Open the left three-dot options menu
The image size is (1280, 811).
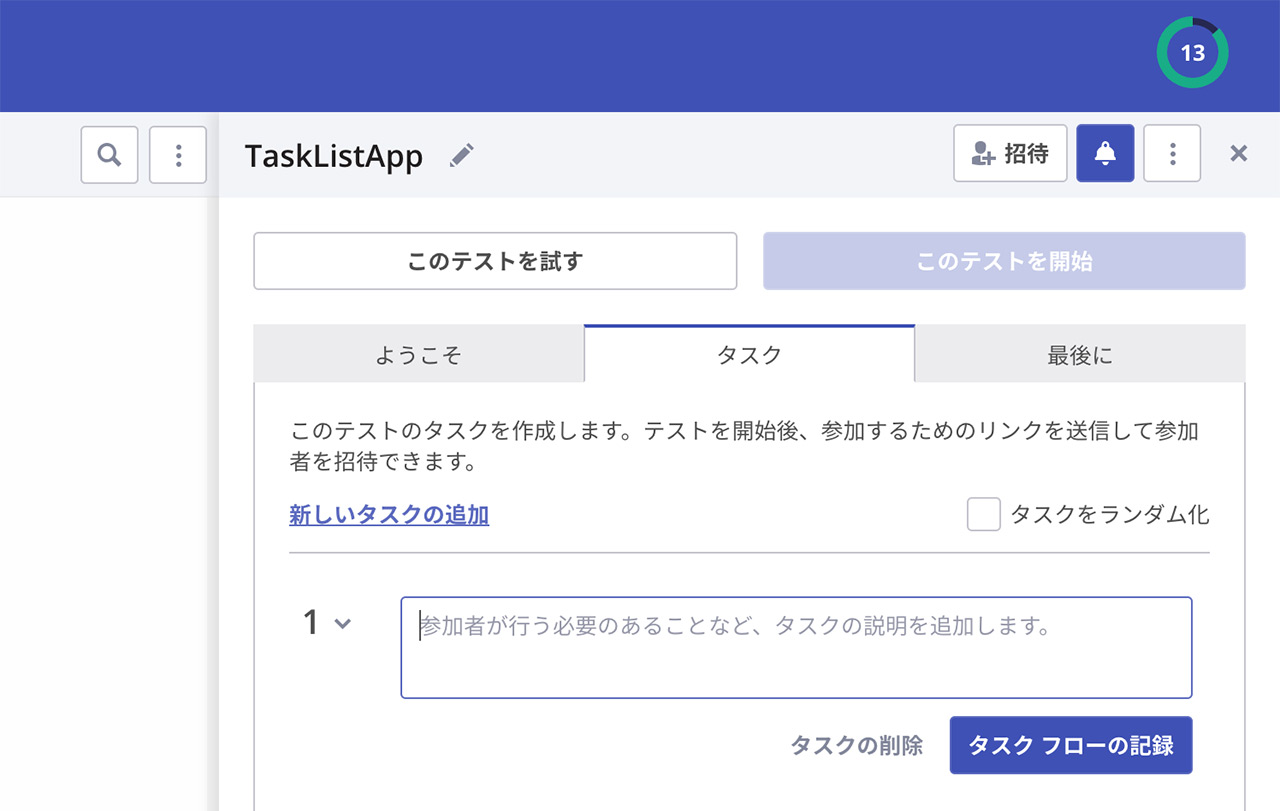[x=178, y=155]
